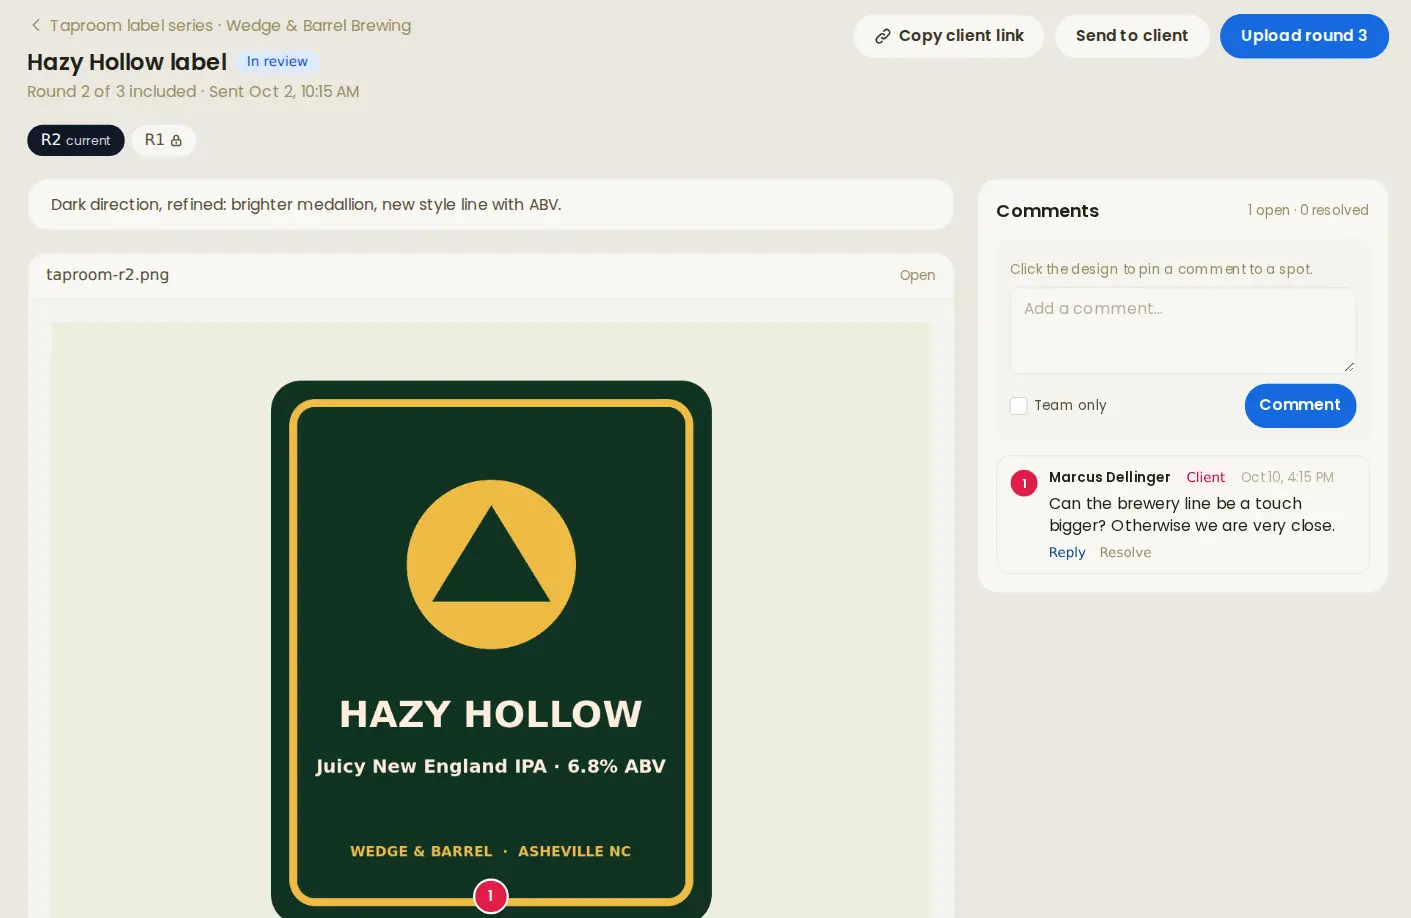
Task: Click the Comments panel heading
Action: [x=1047, y=210]
